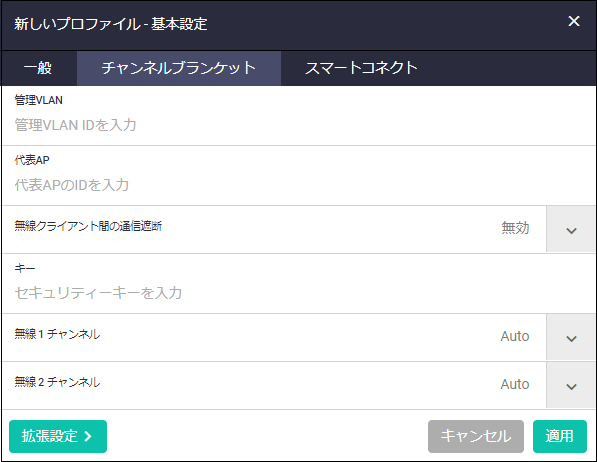This screenshot has width=597, height=462.
Task: Focus the 代表AP ID input field
Action: coord(298,185)
